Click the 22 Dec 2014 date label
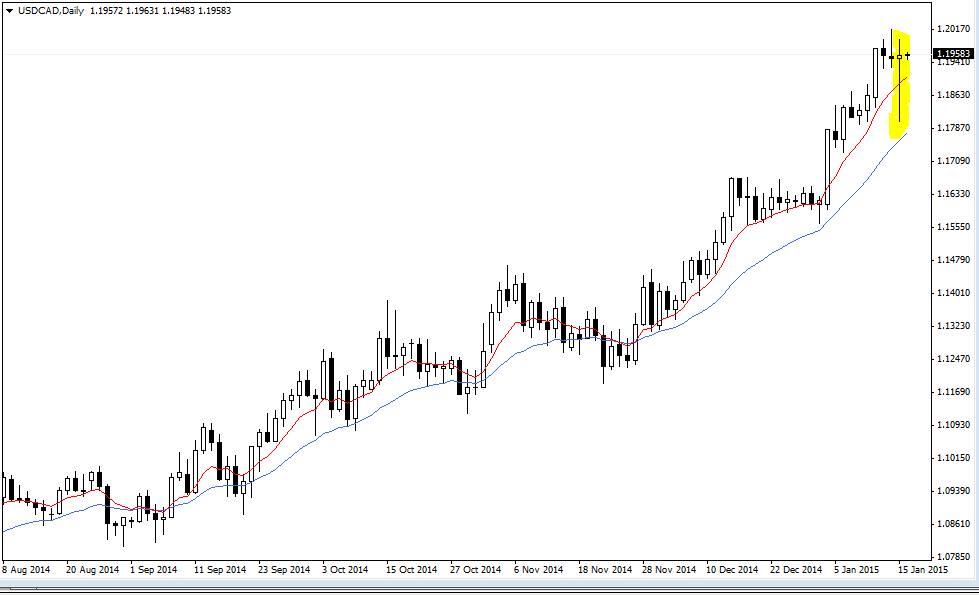 click(796, 569)
